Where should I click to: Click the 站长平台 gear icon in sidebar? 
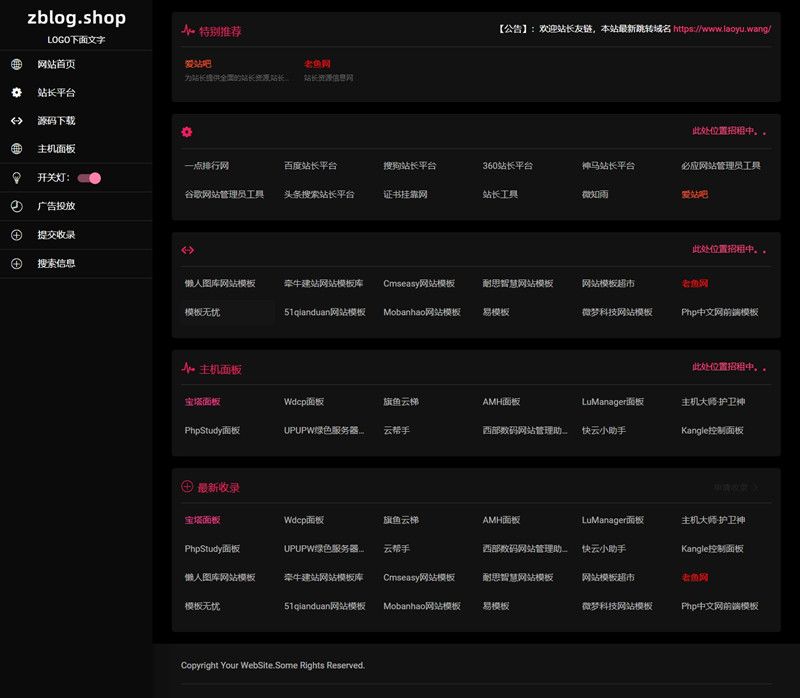pos(14,92)
